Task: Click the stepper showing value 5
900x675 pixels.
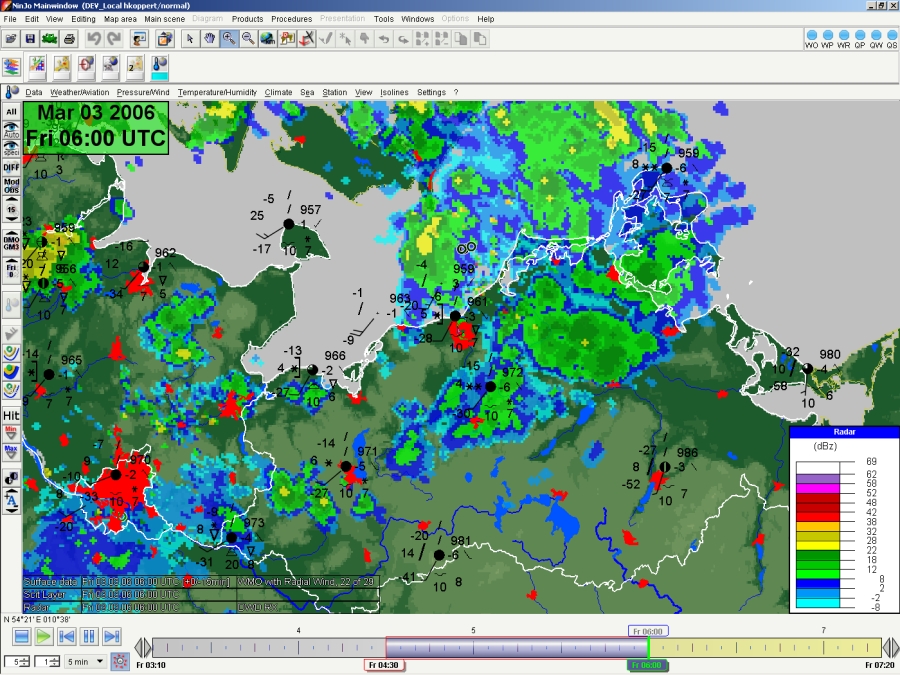Action: pyautogui.click(x=17, y=662)
